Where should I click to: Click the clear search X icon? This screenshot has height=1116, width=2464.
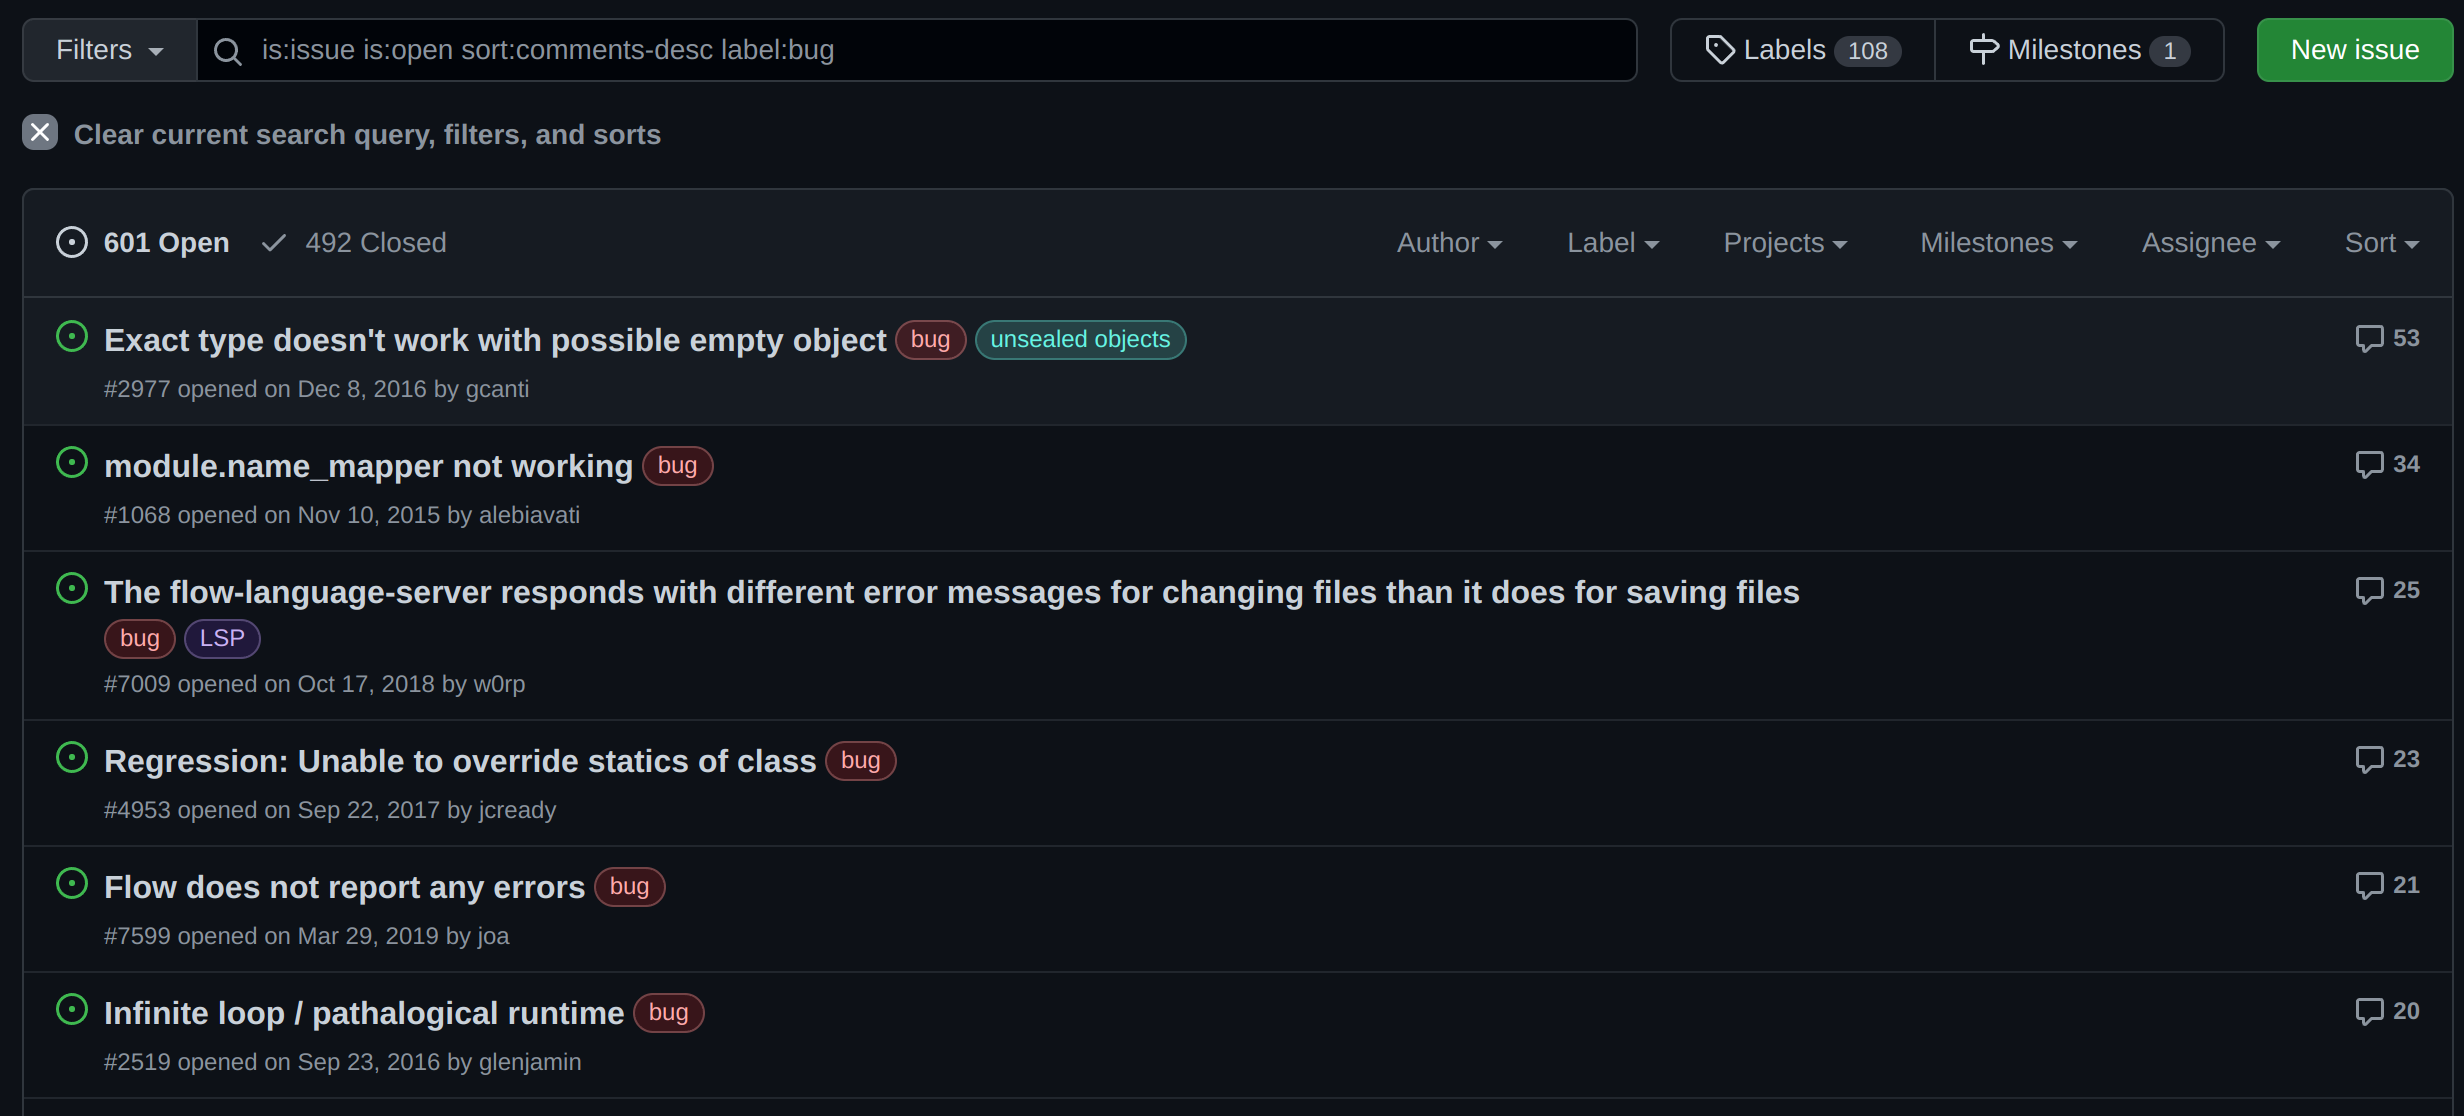coord(40,133)
